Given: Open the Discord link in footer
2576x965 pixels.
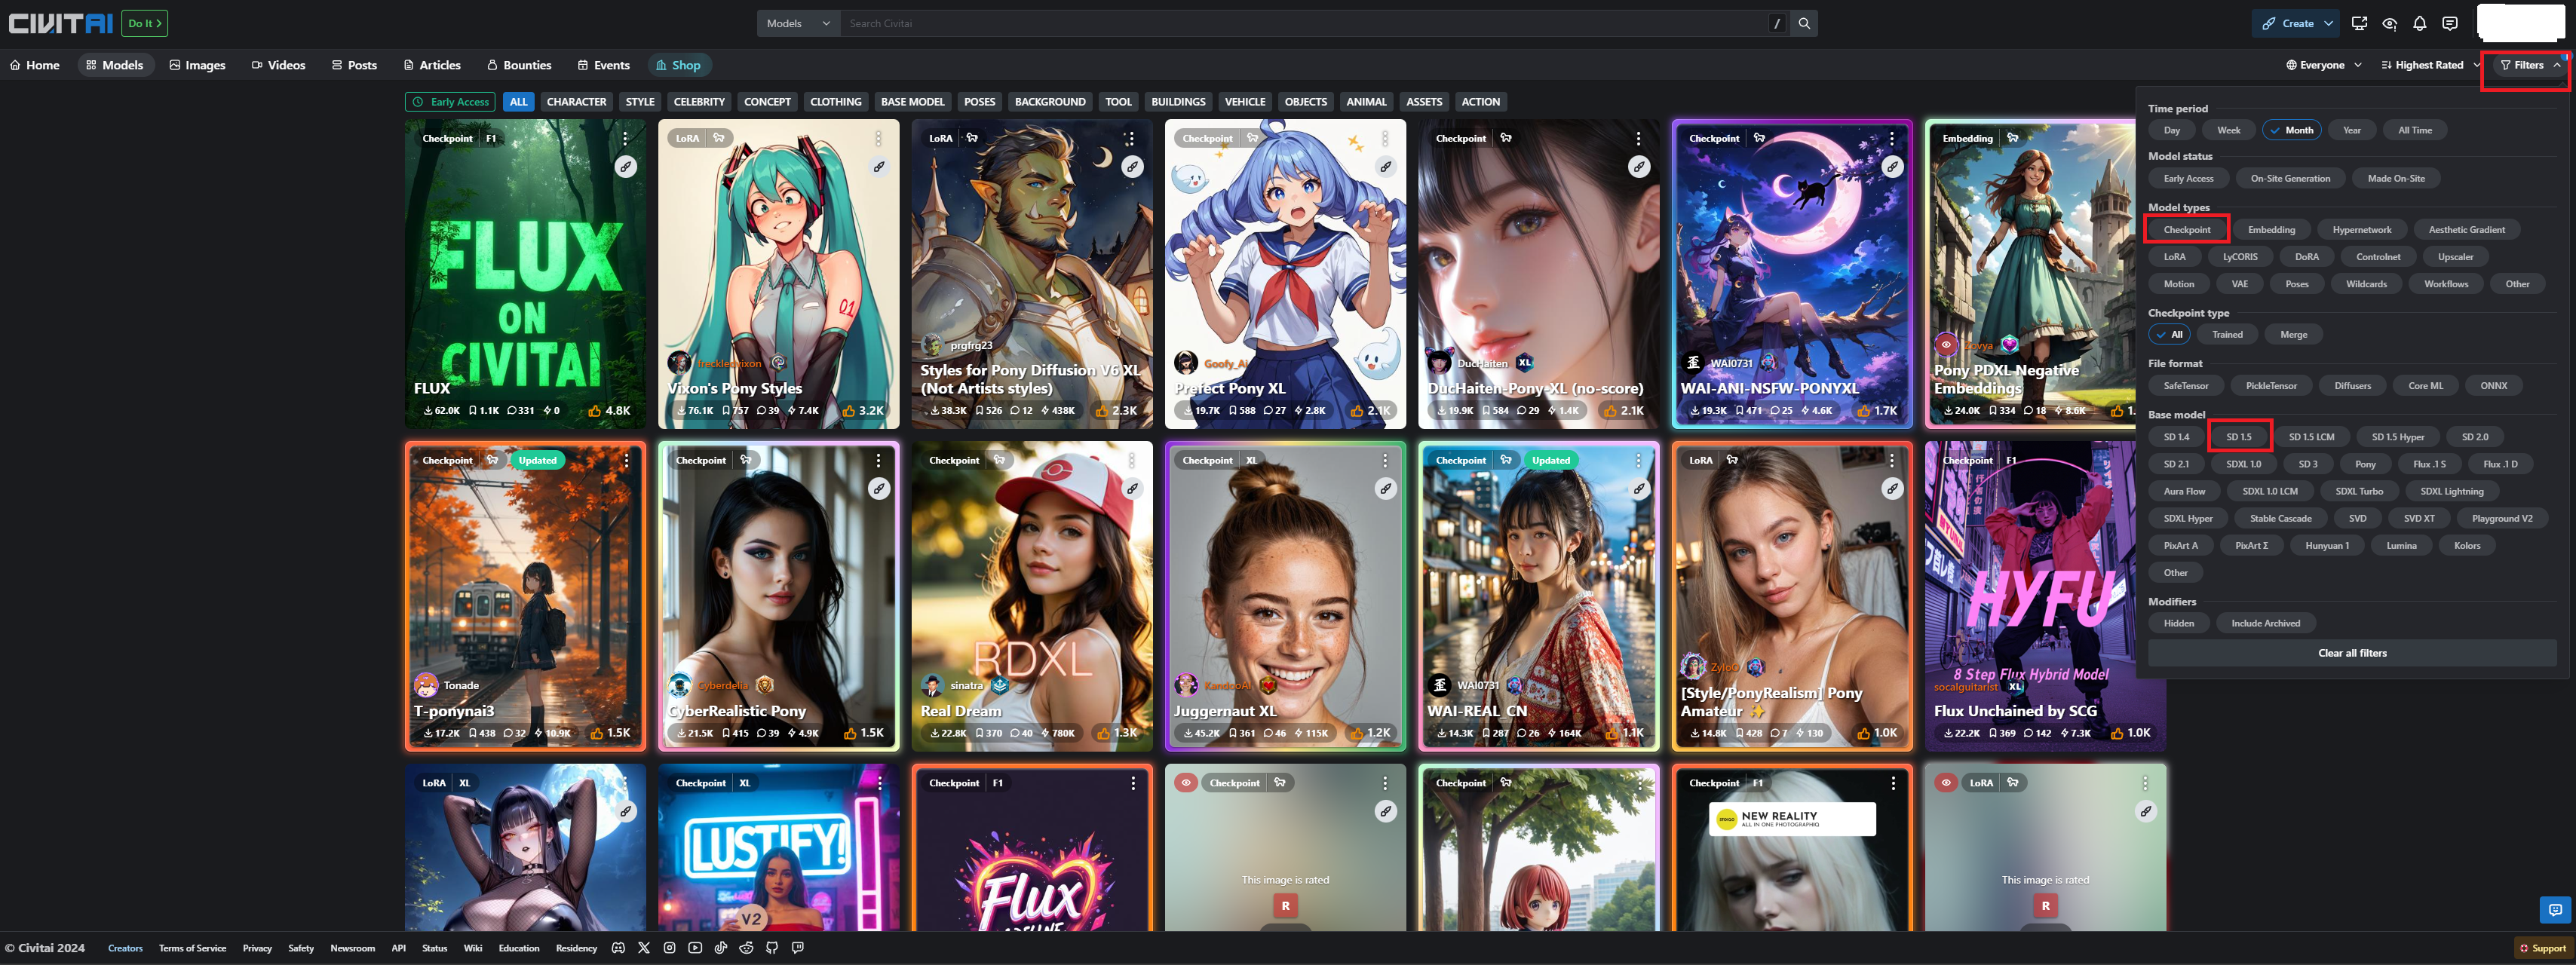Looking at the screenshot, I should coord(618,948).
